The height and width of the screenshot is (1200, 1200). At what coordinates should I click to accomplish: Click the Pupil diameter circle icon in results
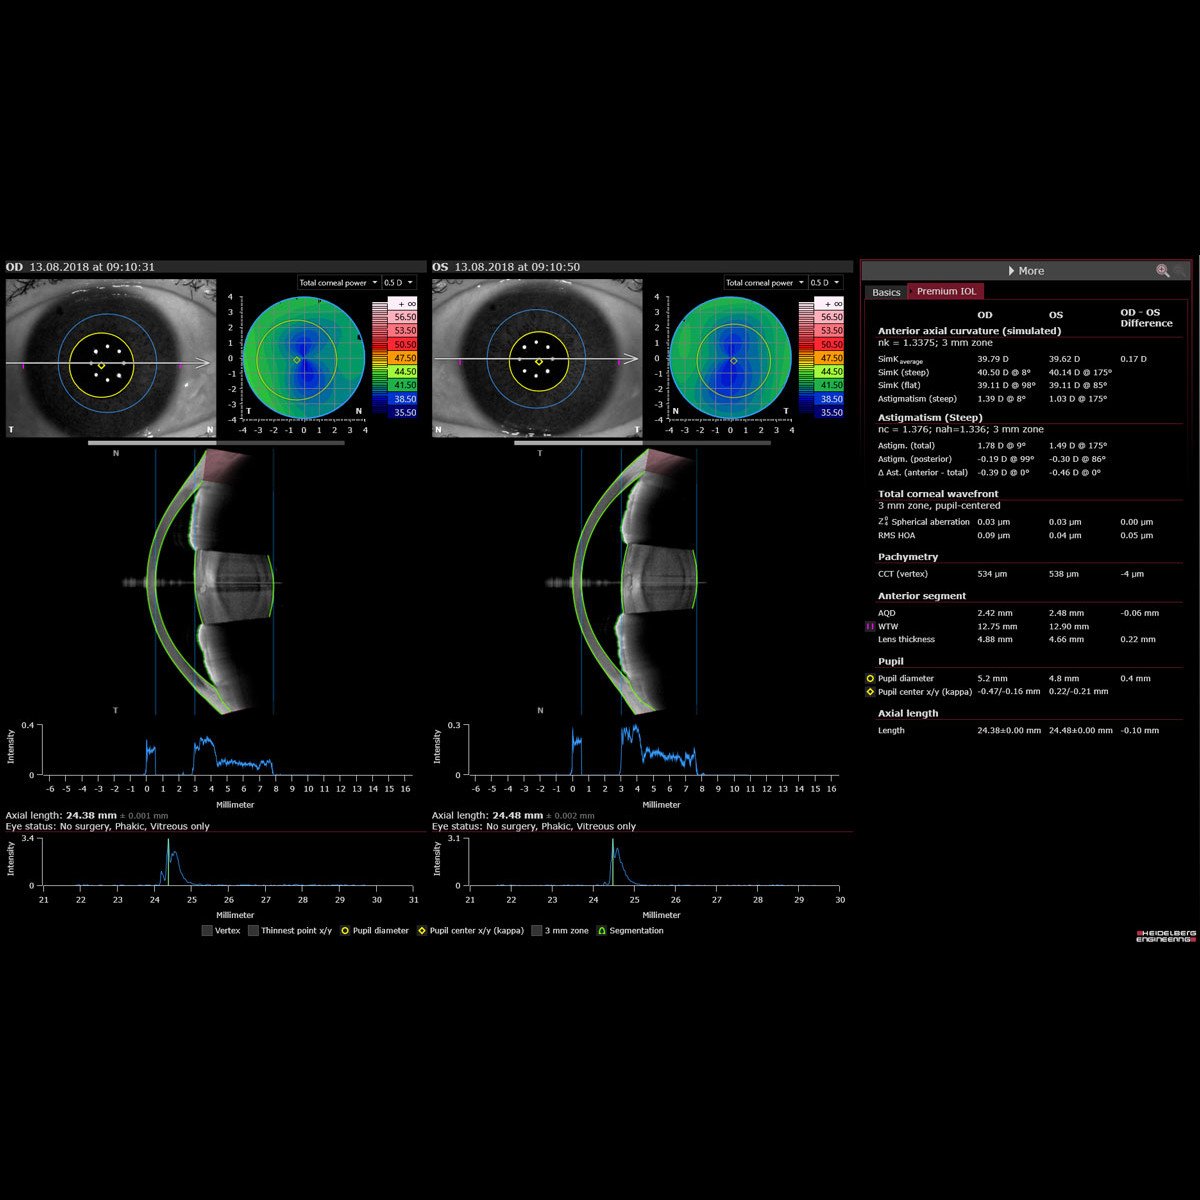pos(869,678)
